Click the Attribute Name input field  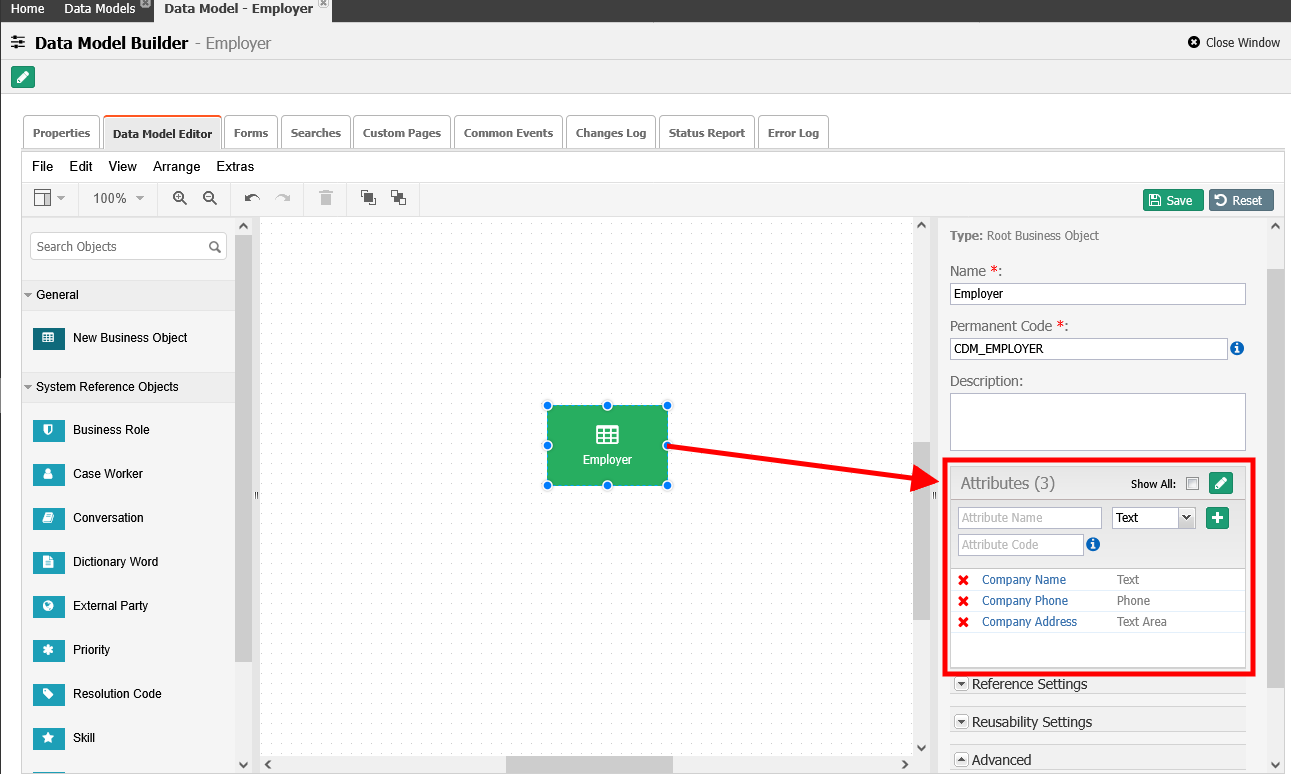click(x=1029, y=518)
